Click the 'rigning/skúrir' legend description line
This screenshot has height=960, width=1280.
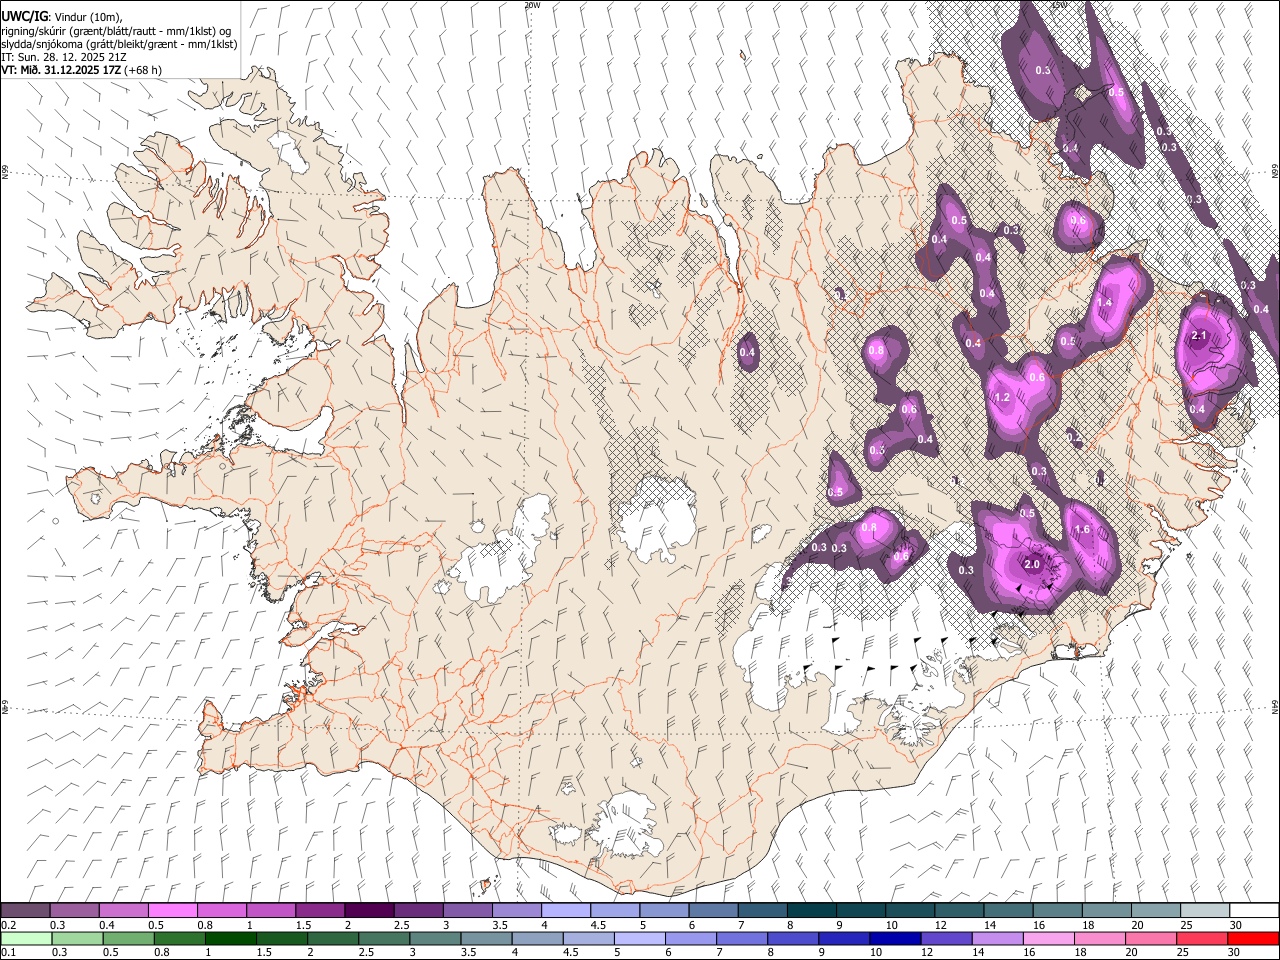pyautogui.click(x=117, y=30)
